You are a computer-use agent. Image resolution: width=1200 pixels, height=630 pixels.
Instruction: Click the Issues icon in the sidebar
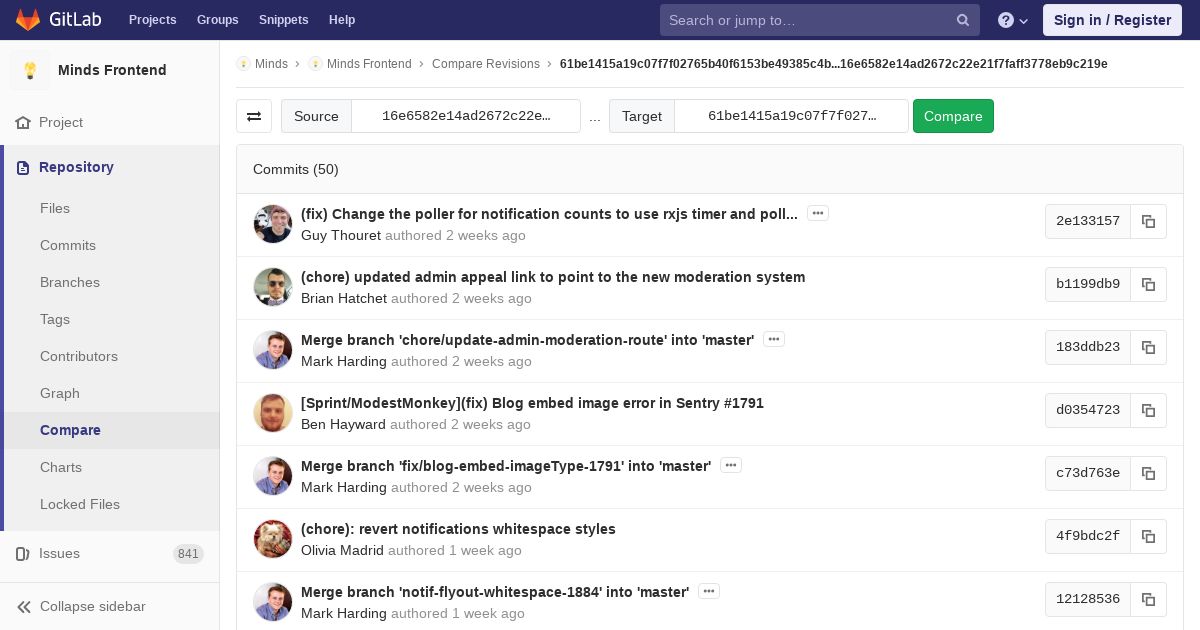point(23,553)
